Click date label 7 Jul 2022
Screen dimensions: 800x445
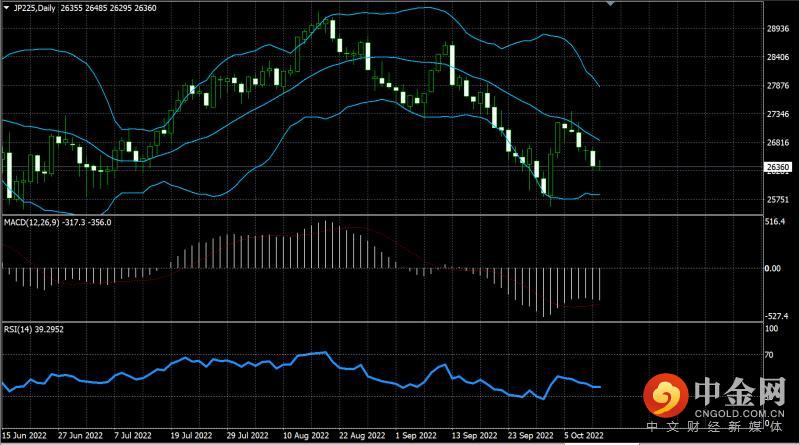tap(133, 435)
